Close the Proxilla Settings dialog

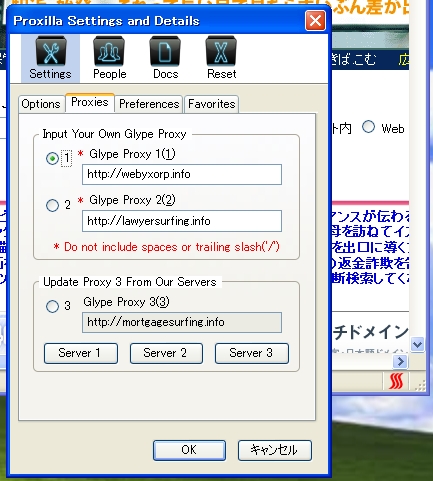[315, 21]
